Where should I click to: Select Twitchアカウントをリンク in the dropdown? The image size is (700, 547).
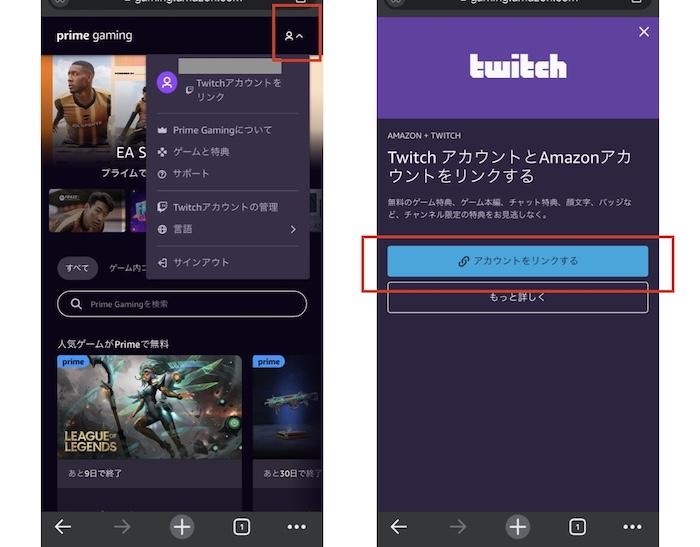tap(238, 90)
